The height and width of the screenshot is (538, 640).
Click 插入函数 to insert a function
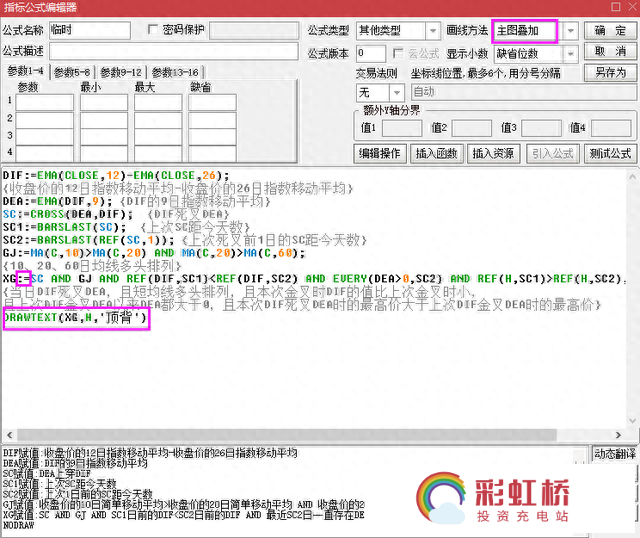[436, 154]
